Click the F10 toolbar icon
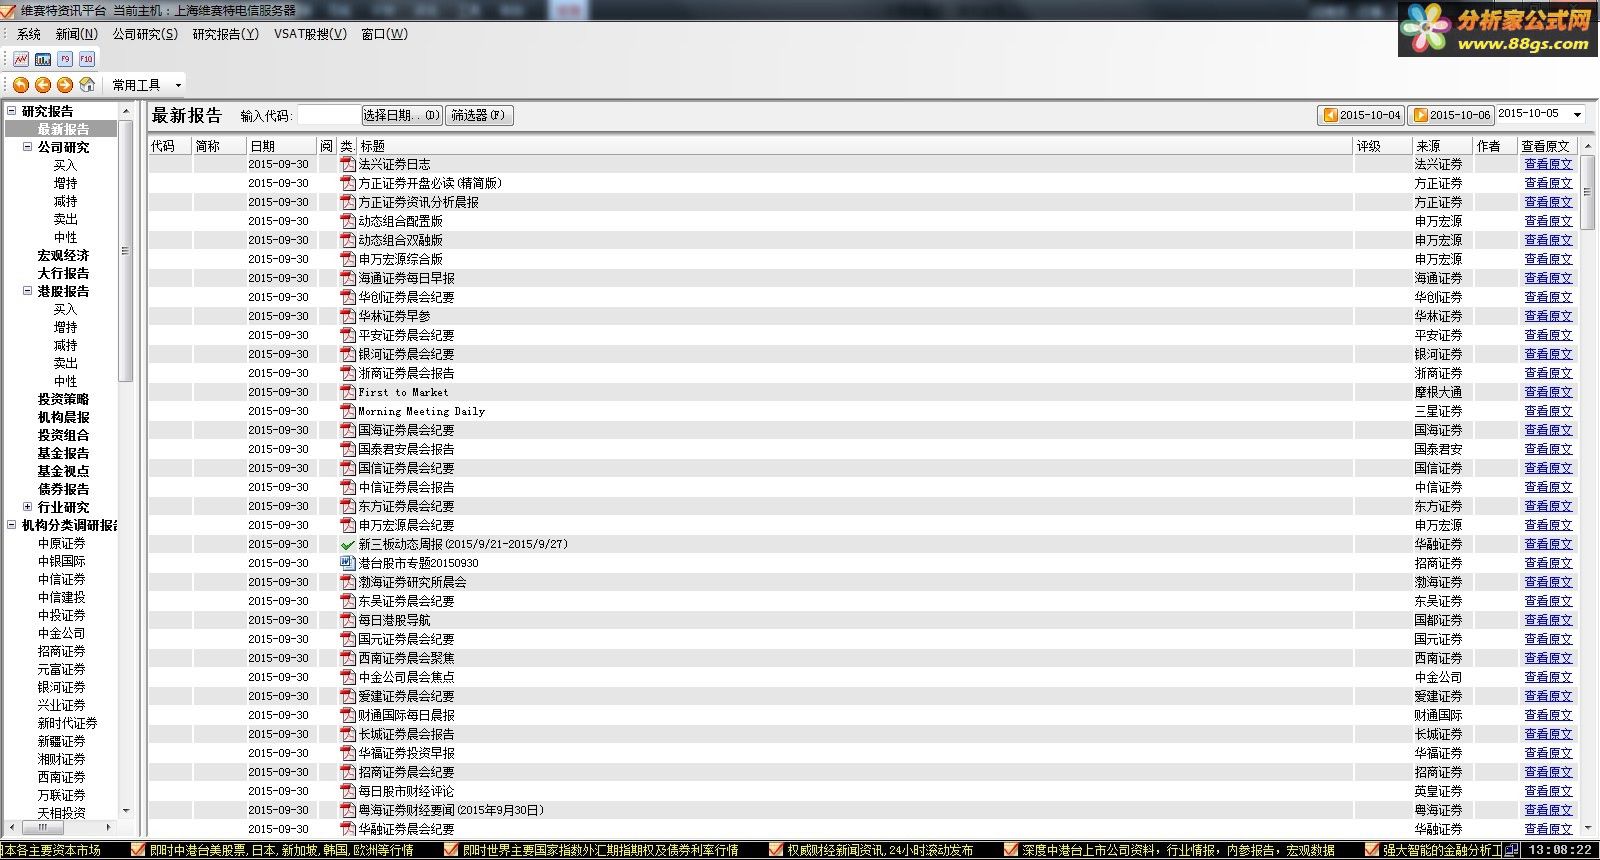 87,59
